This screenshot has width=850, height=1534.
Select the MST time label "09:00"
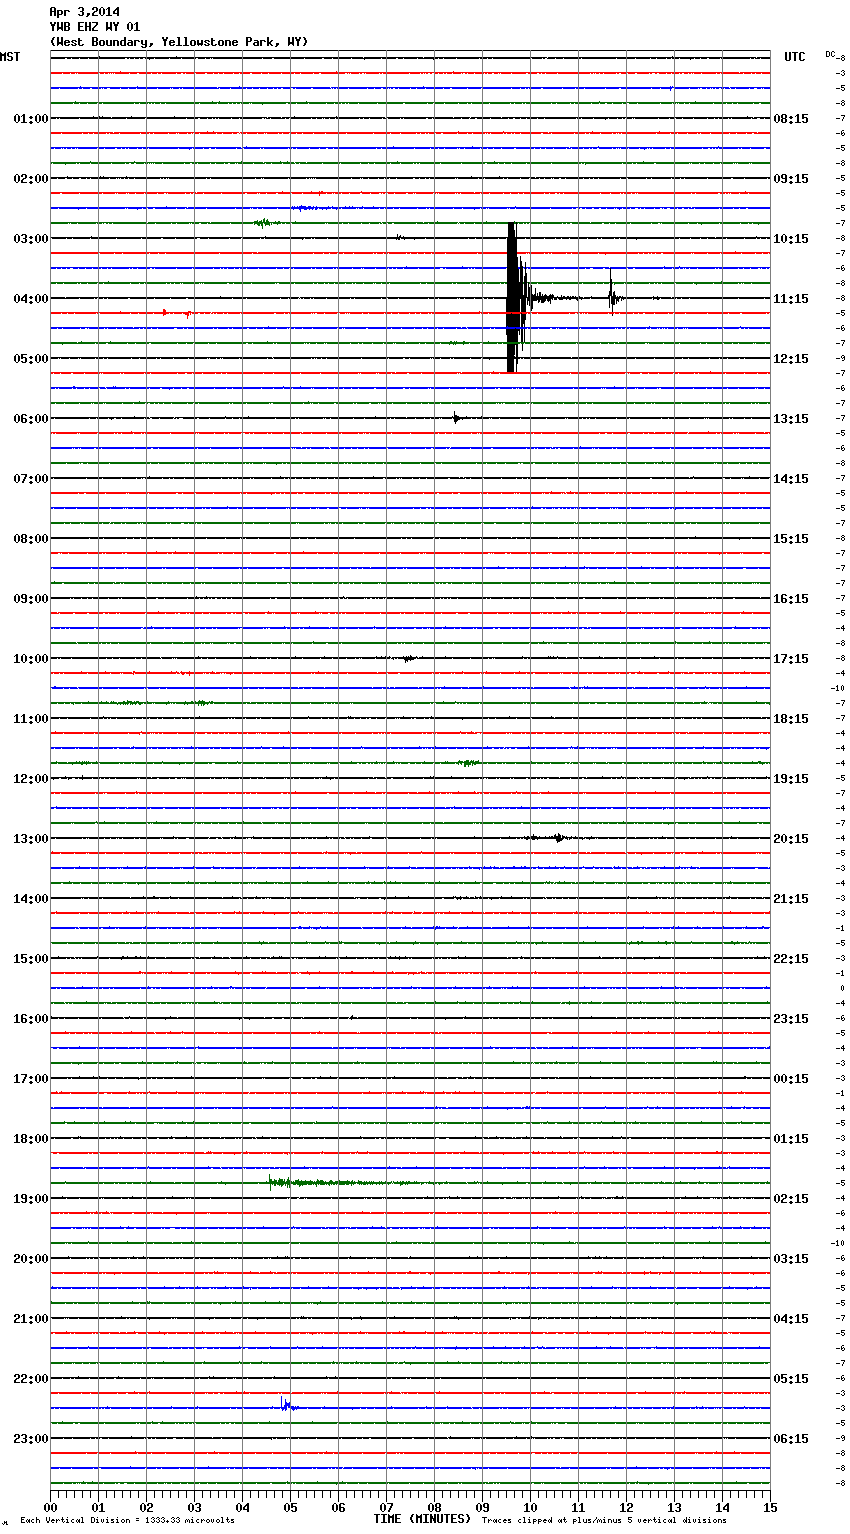click(x=30, y=599)
